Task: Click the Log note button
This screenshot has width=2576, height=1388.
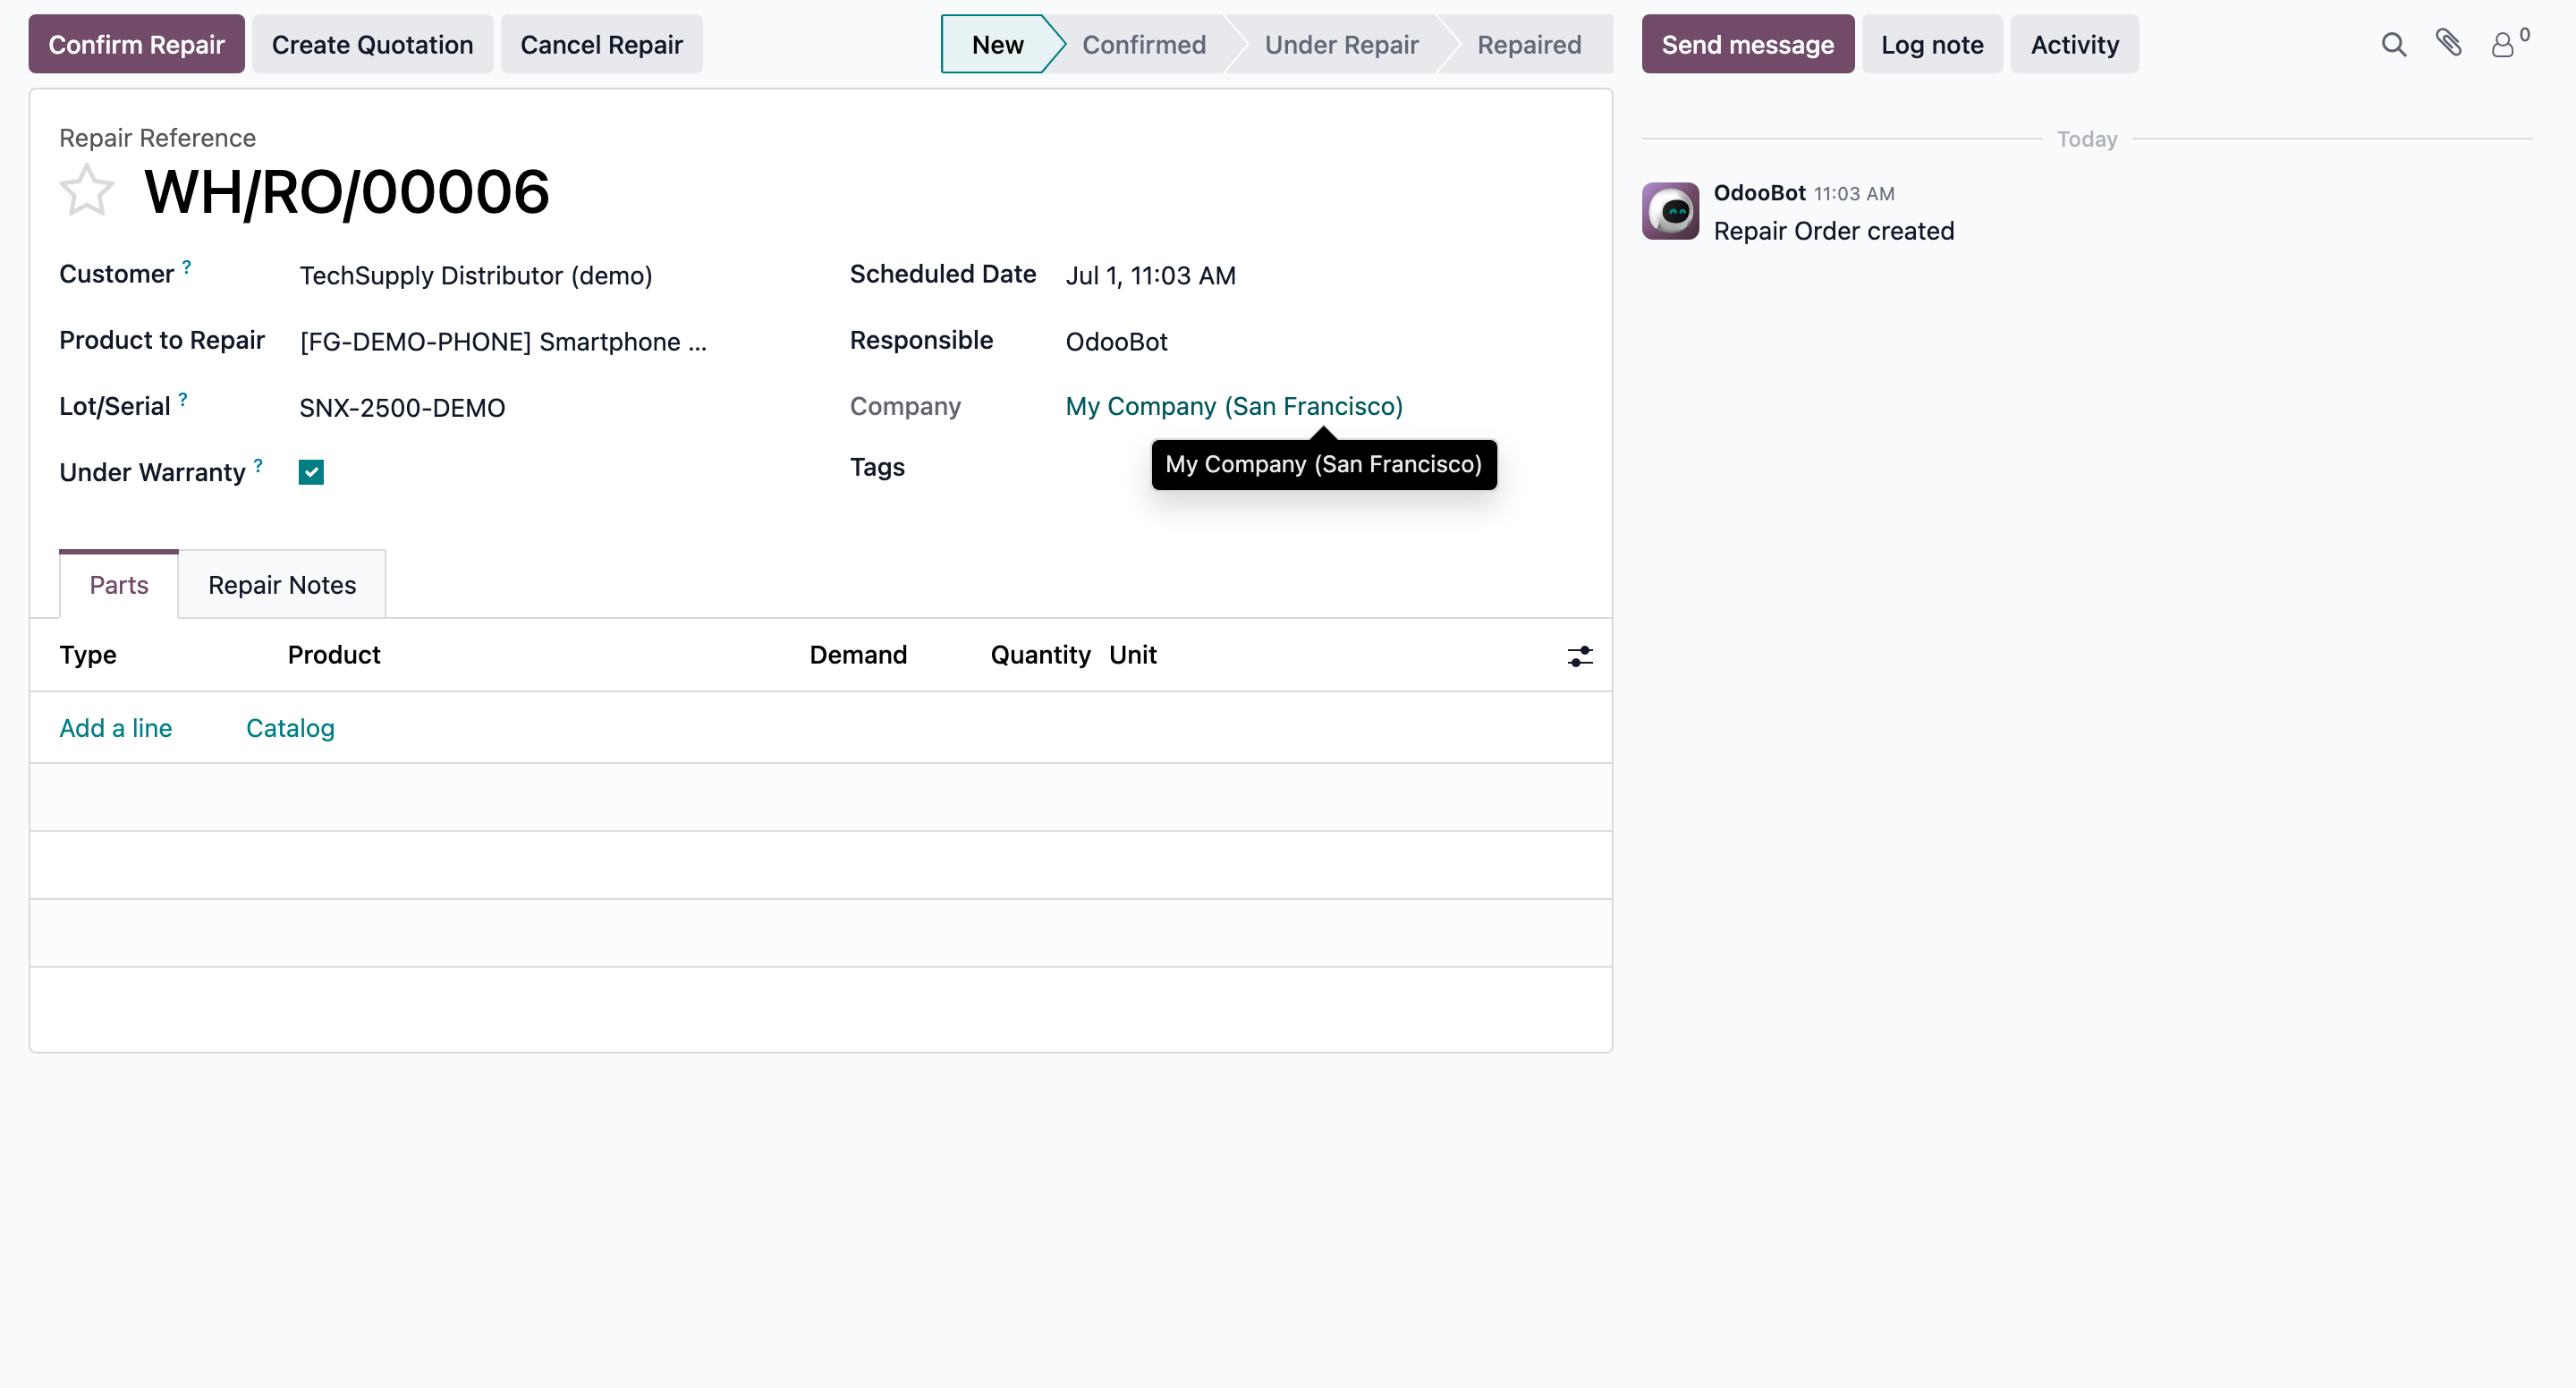Action: coord(1931,44)
